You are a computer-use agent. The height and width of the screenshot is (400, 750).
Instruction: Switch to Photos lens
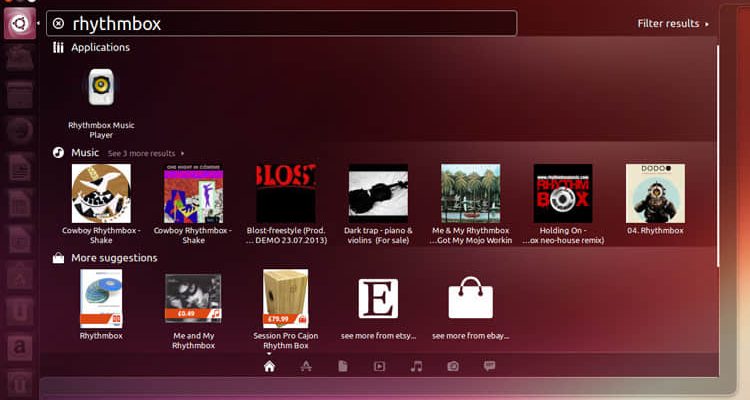pos(453,367)
